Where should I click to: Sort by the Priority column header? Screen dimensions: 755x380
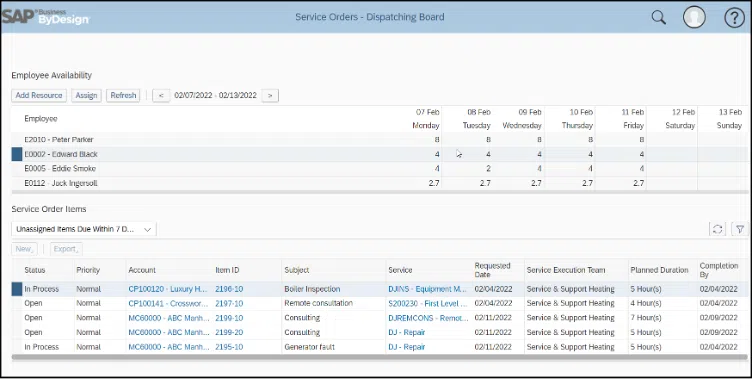(x=88, y=270)
